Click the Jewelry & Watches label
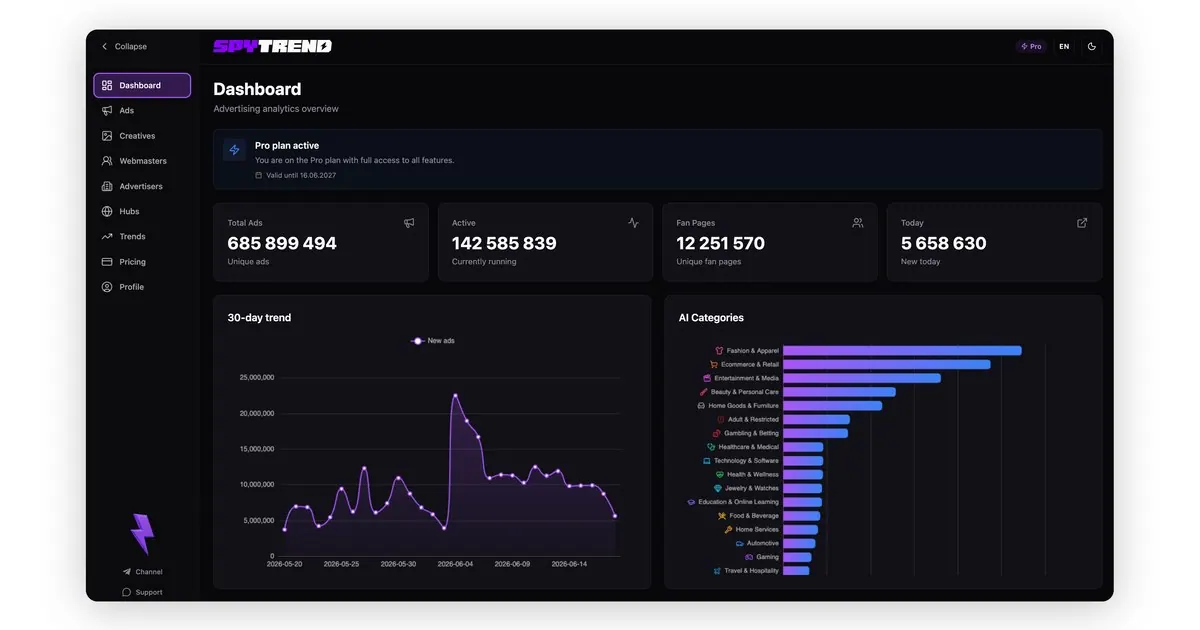This screenshot has height=630, width=1200. (752, 488)
